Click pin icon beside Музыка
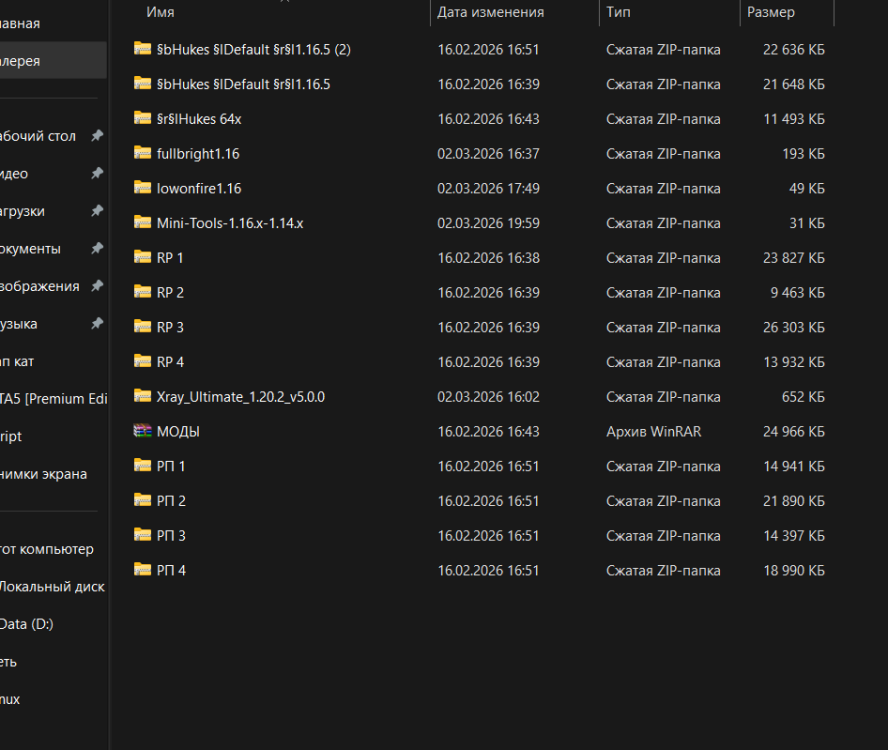The image size is (888, 750). tap(97, 323)
